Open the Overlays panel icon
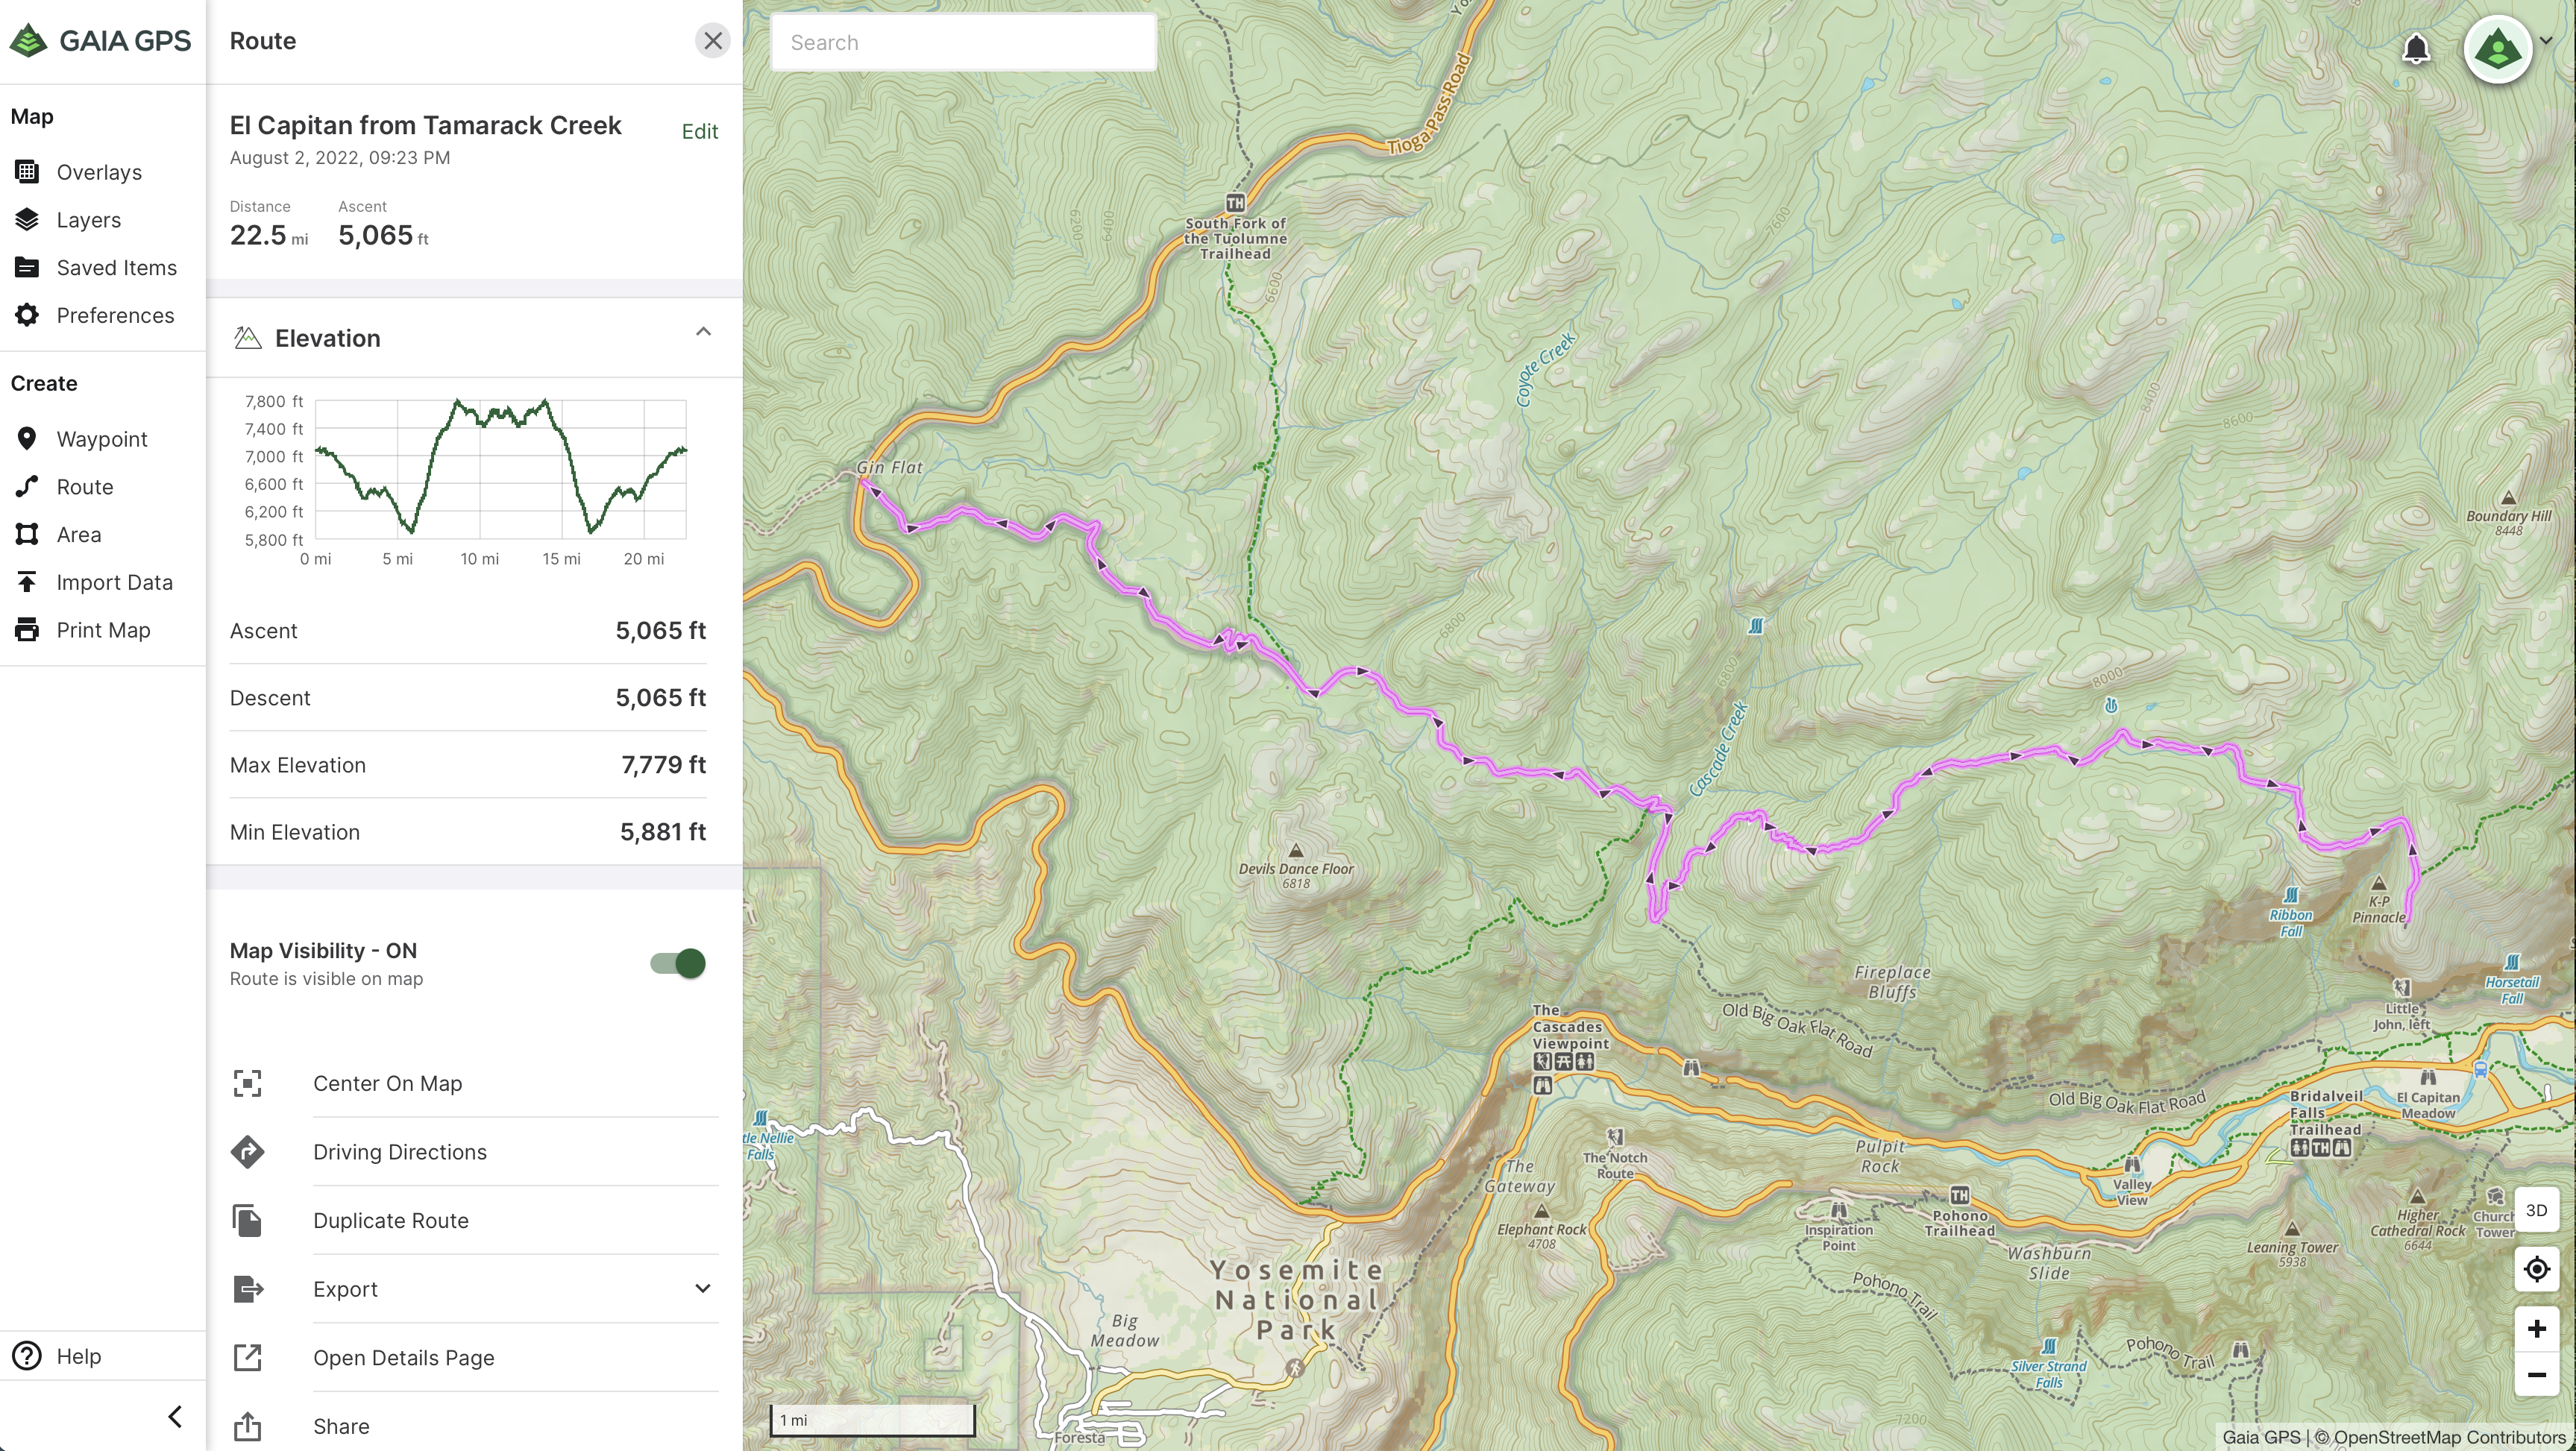Viewport: 2576px width, 1451px height. [x=27, y=172]
